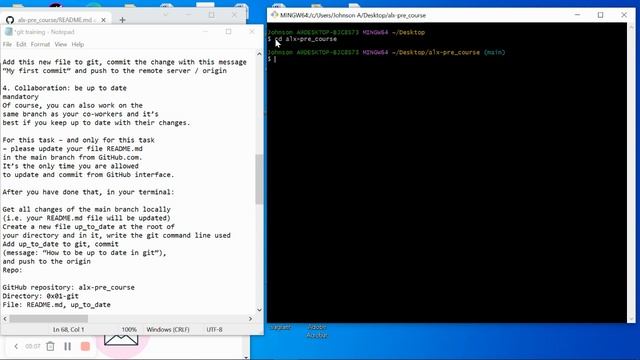The width and height of the screenshot is (640, 360).
Task: Pause the screen recording
Action: [67, 346]
